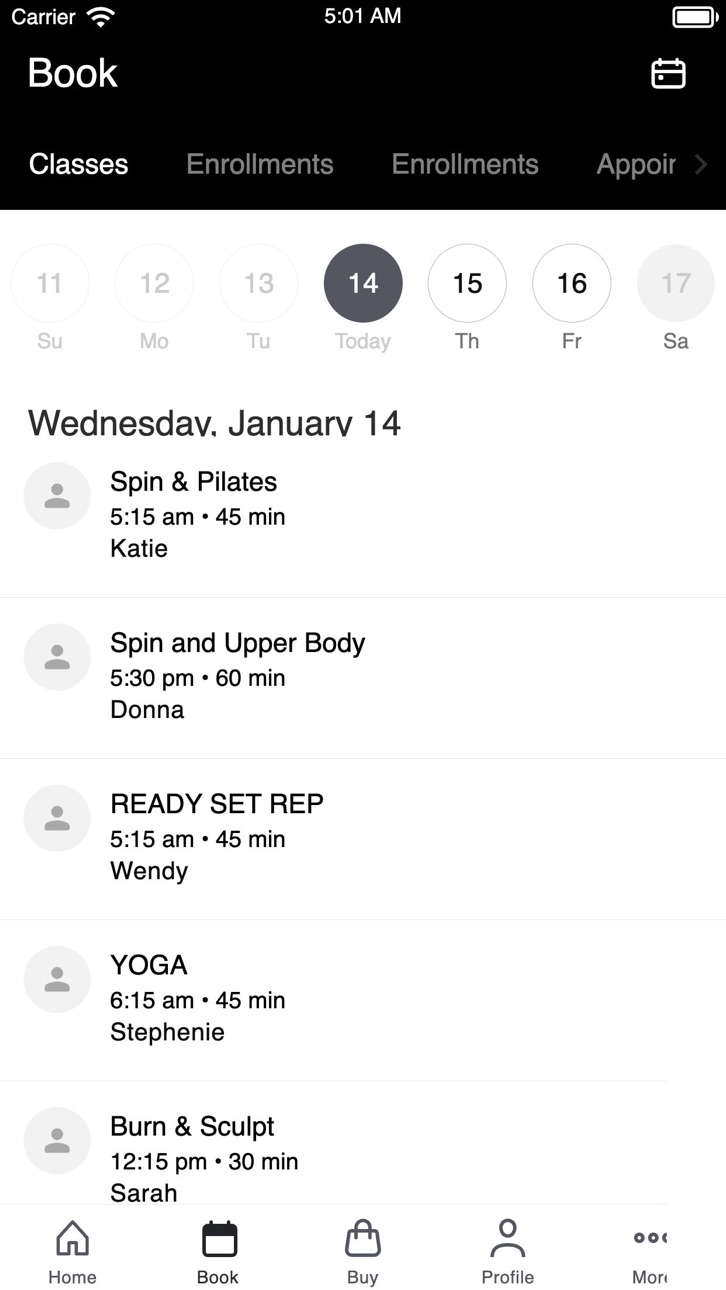Image resolution: width=726 pixels, height=1290 pixels.
Task: Tap the avatar next to YOGA
Action: click(57, 979)
